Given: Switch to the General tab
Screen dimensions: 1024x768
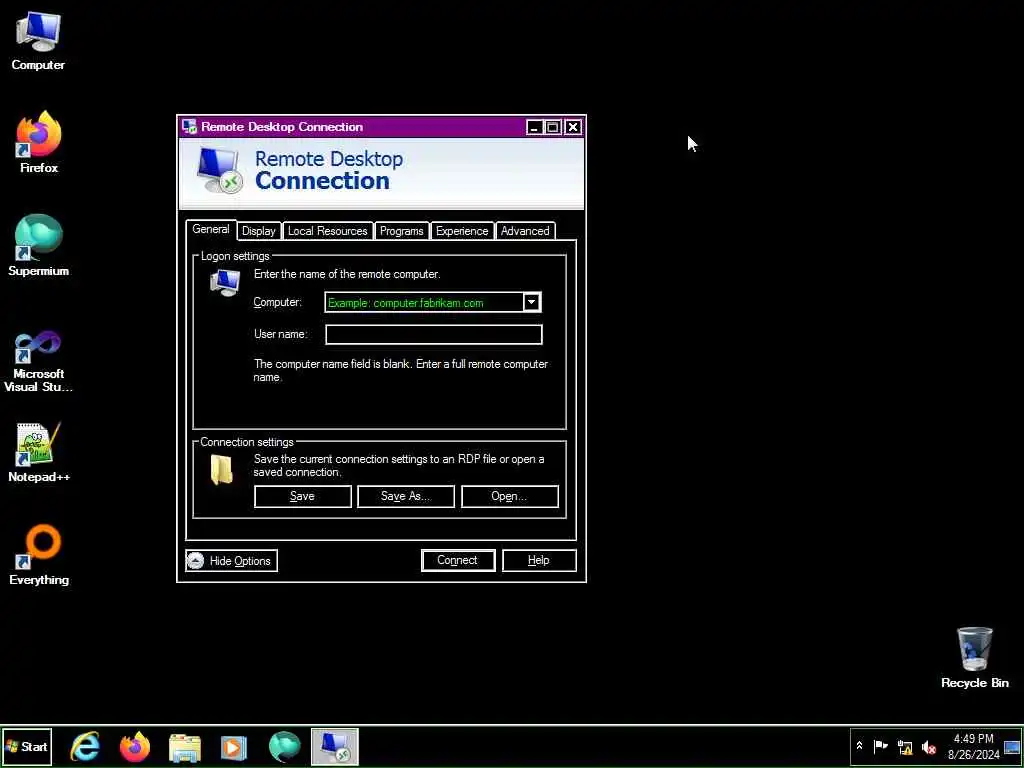Looking at the screenshot, I should [210, 229].
